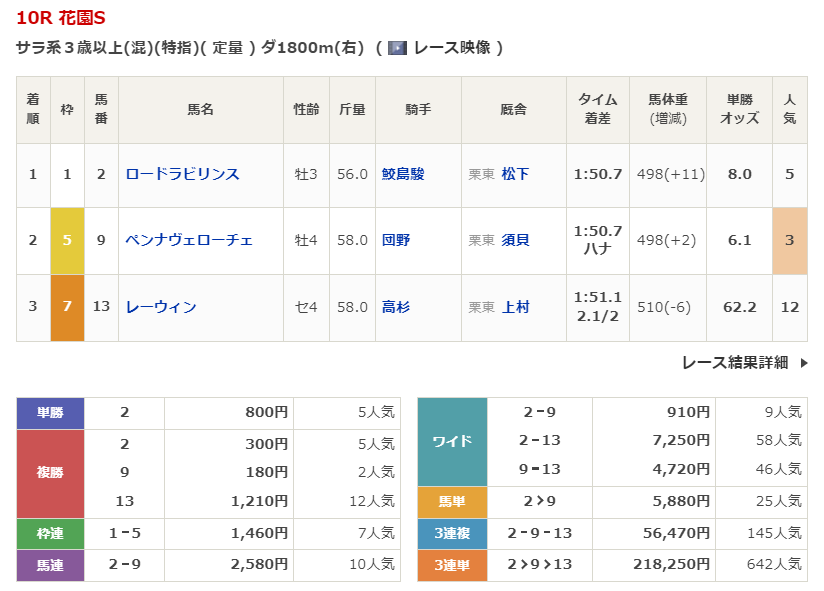The image size is (824, 591).
Task: Select the 単勝 payout label
Action: click(x=50, y=412)
